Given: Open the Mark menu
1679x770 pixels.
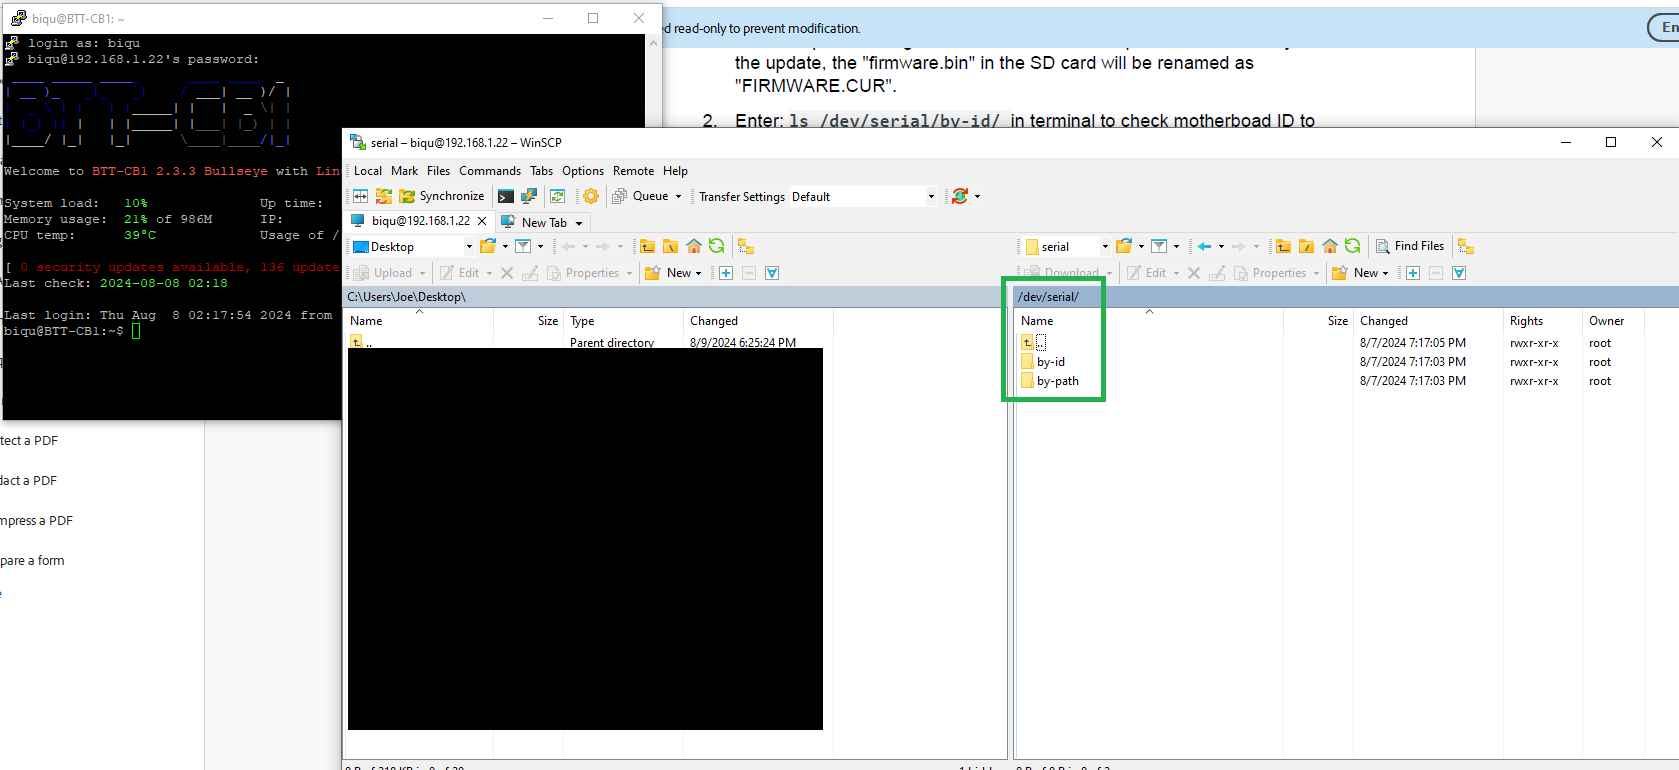Looking at the screenshot, I should coord(405,171).
